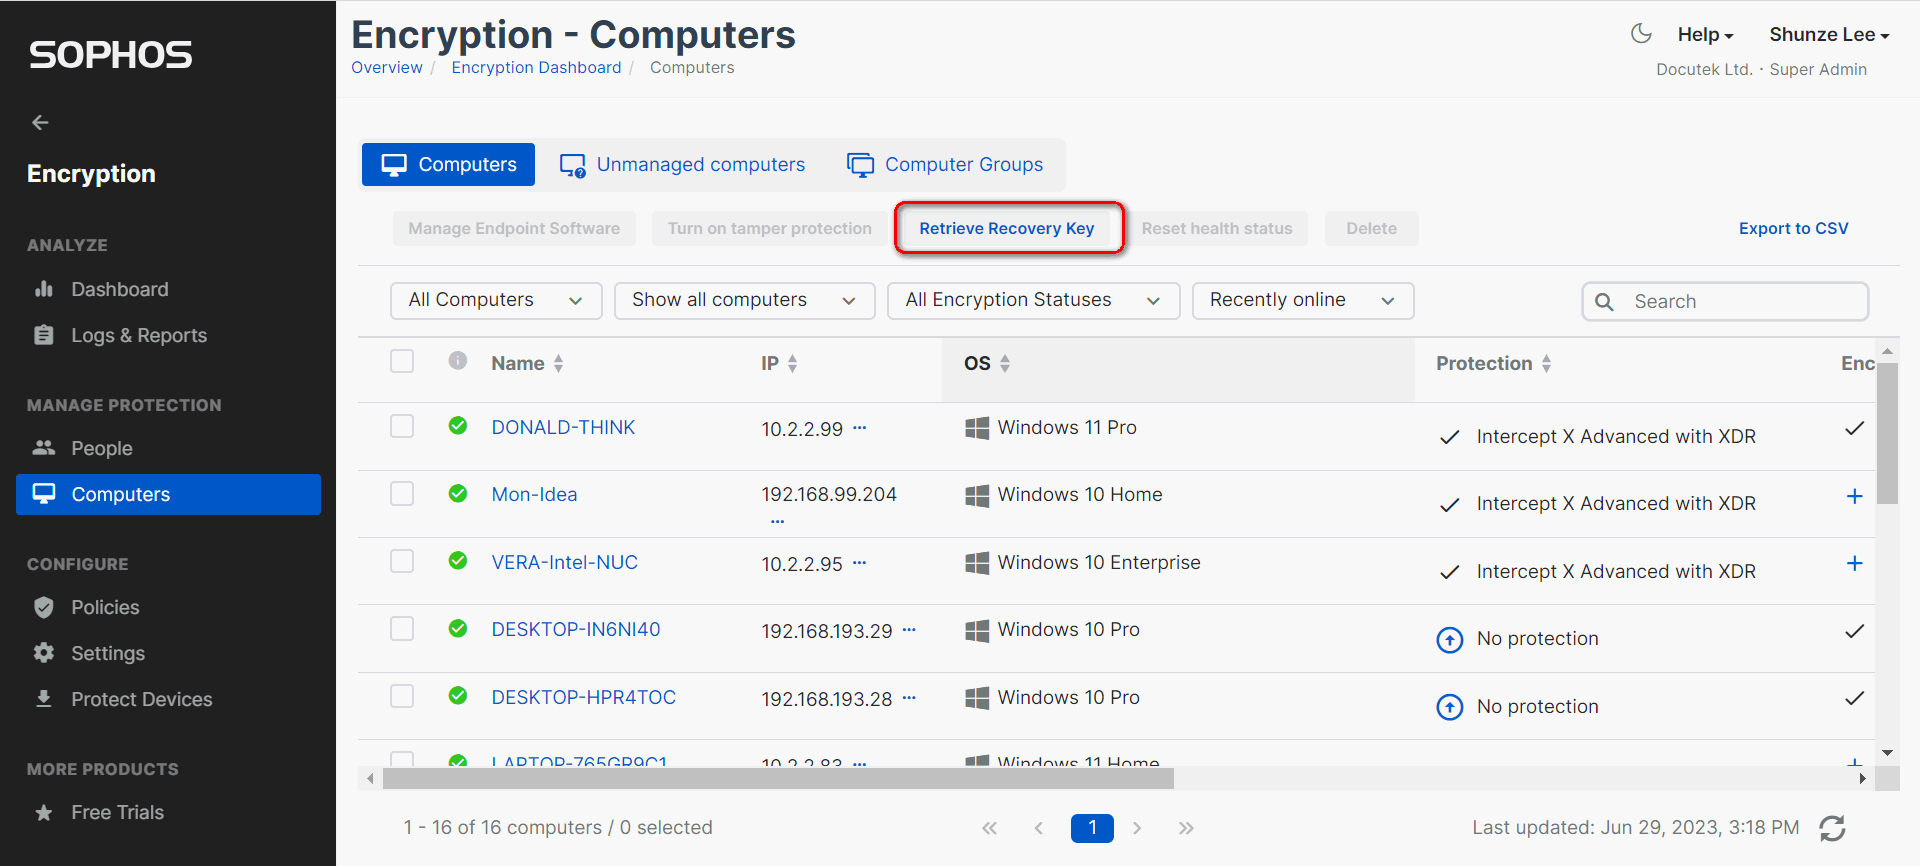Open the Show all computers dropdown
The height and width of the screenshot is (866, 1920).
744,301
